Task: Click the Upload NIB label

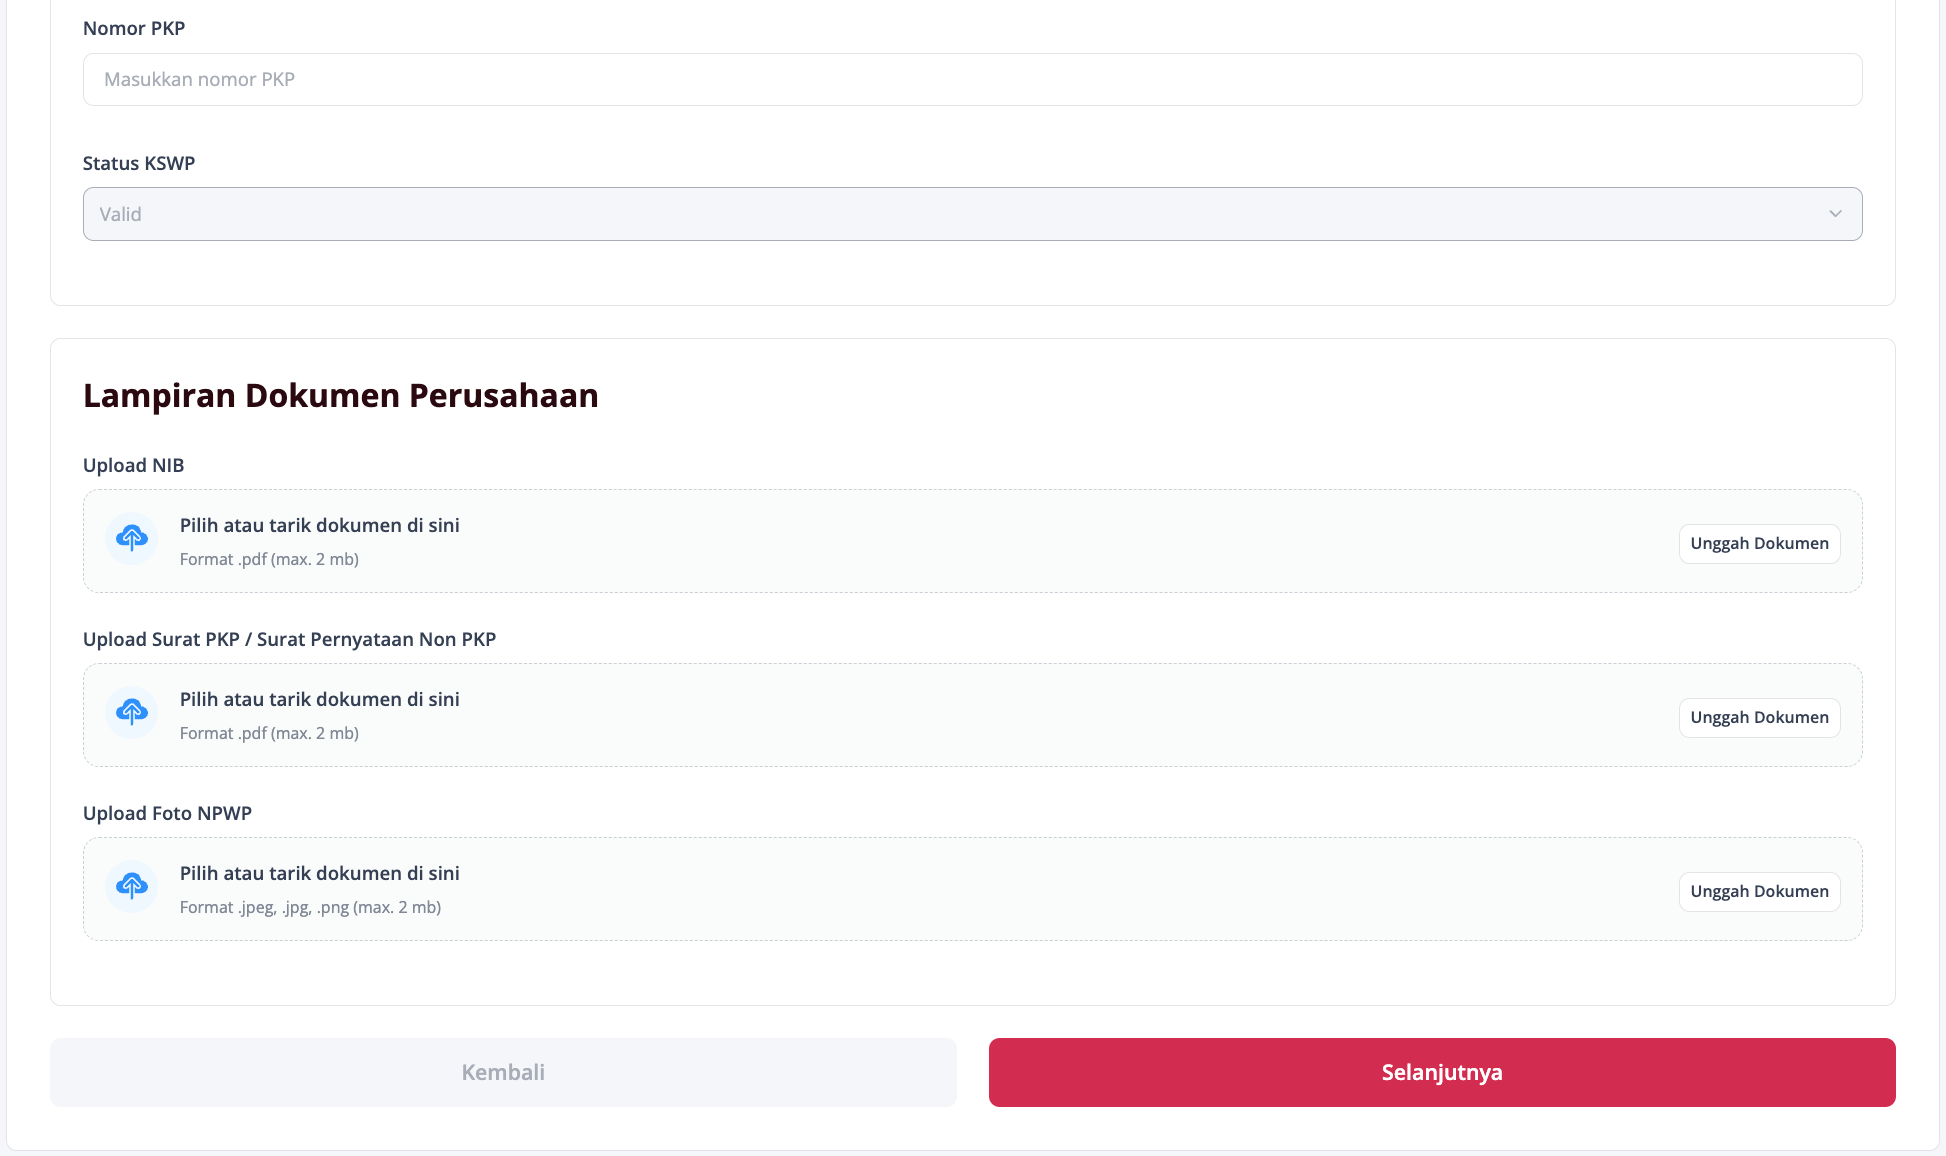Action: point(134,465)
